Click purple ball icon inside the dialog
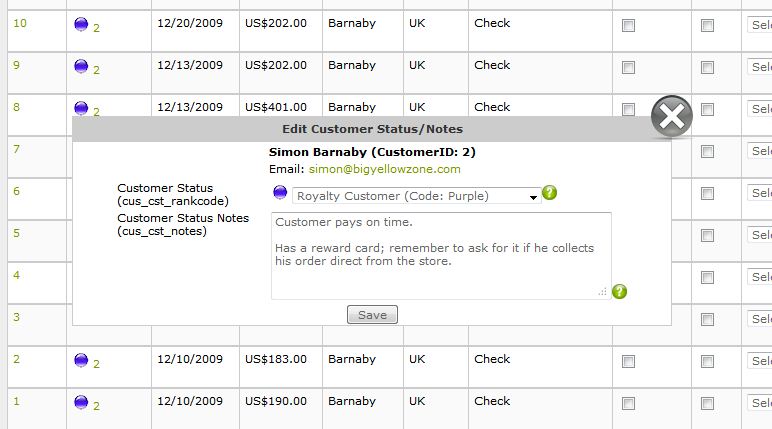 pos(280,193)
